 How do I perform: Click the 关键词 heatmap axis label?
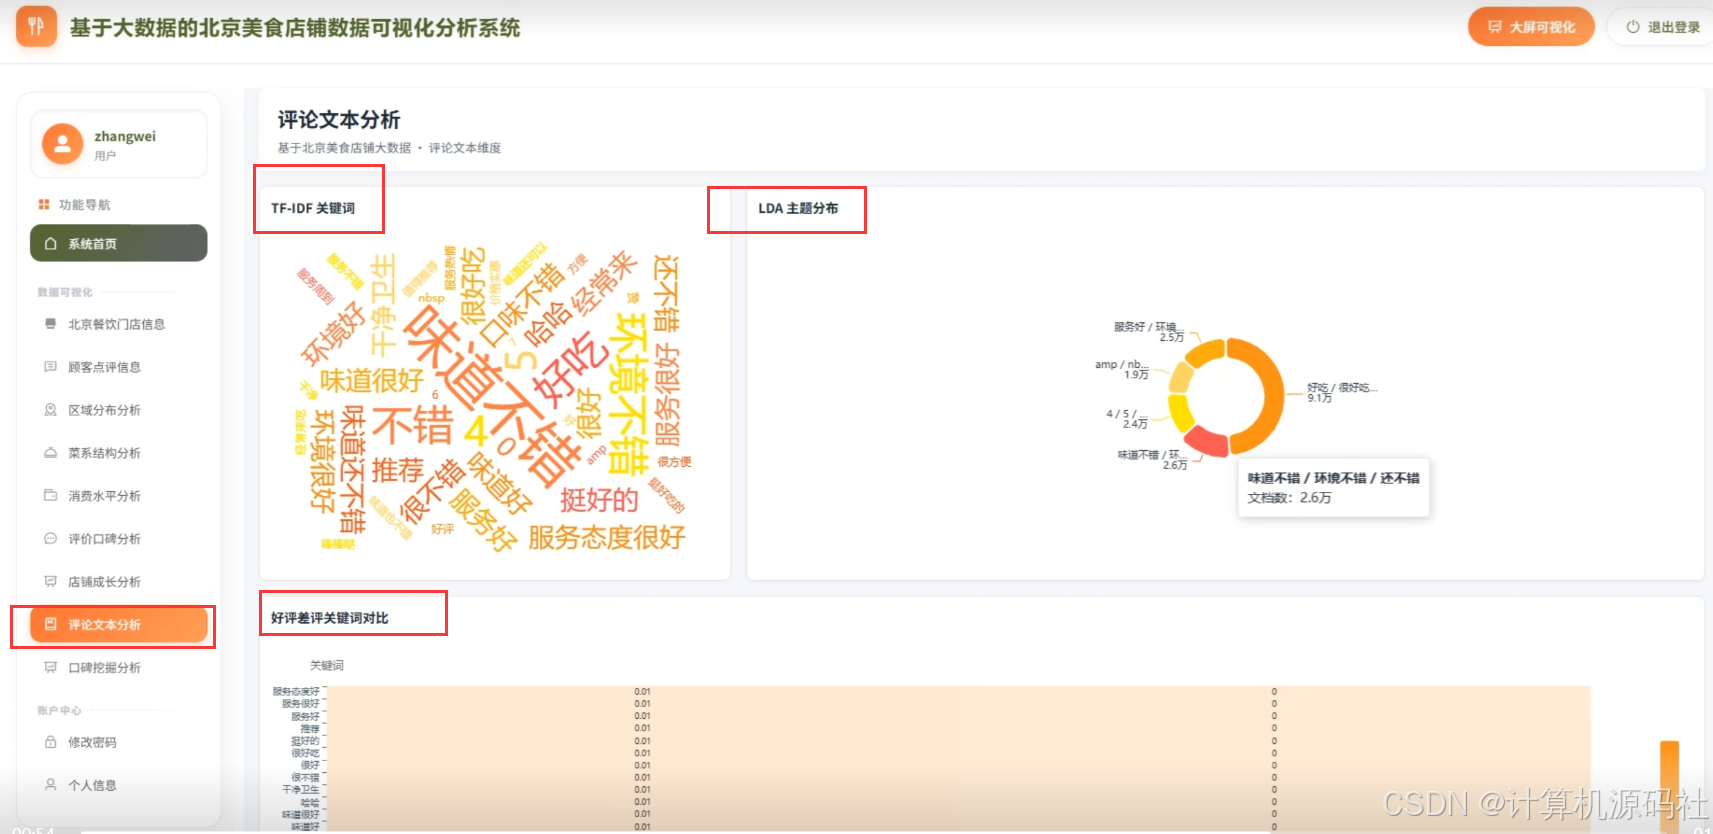click(x=327, y=665)
